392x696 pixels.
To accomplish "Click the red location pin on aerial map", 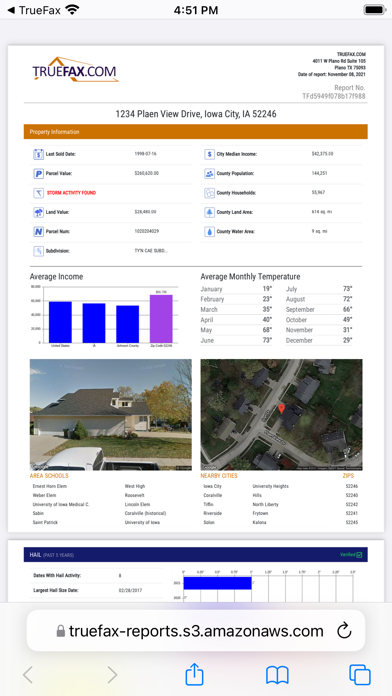I will point(281,409).
